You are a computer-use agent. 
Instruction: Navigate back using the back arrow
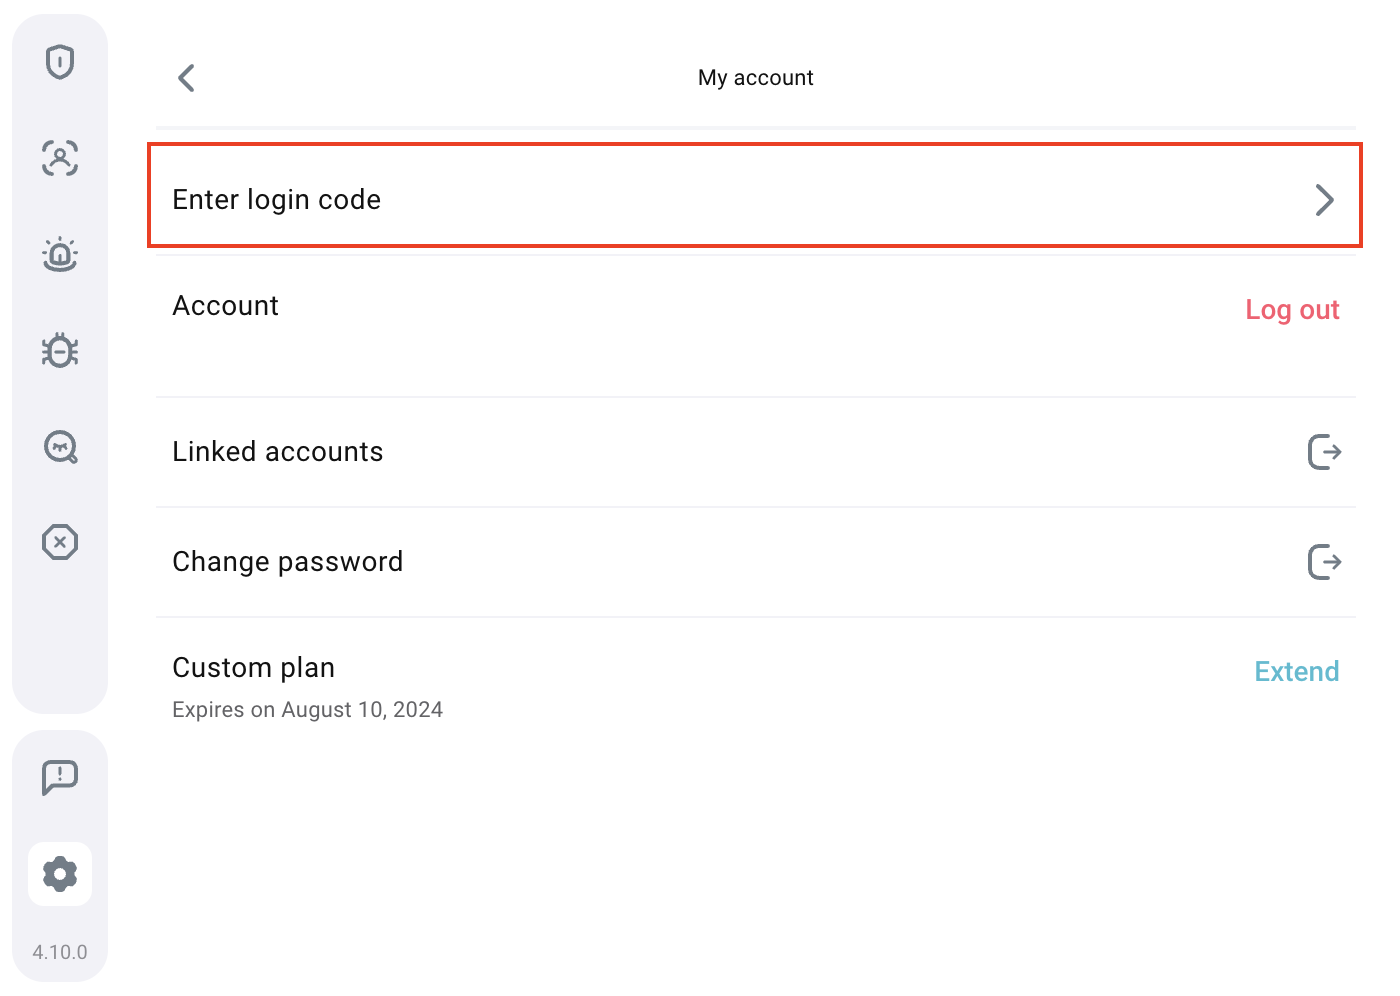click(x=186, y=77)
